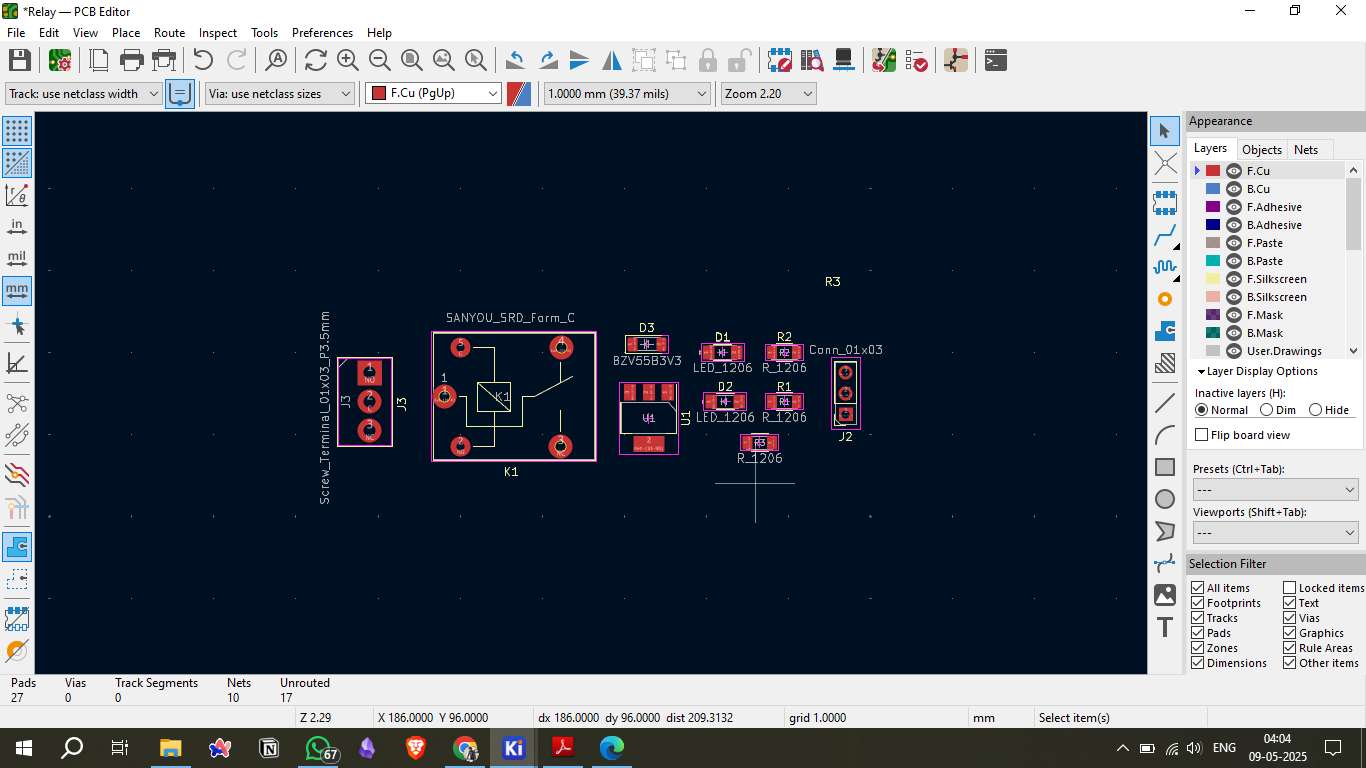This screenshot has height=768, width=1366.
Task: Open the Footprint Editor icon
Action: click(780, 60)
